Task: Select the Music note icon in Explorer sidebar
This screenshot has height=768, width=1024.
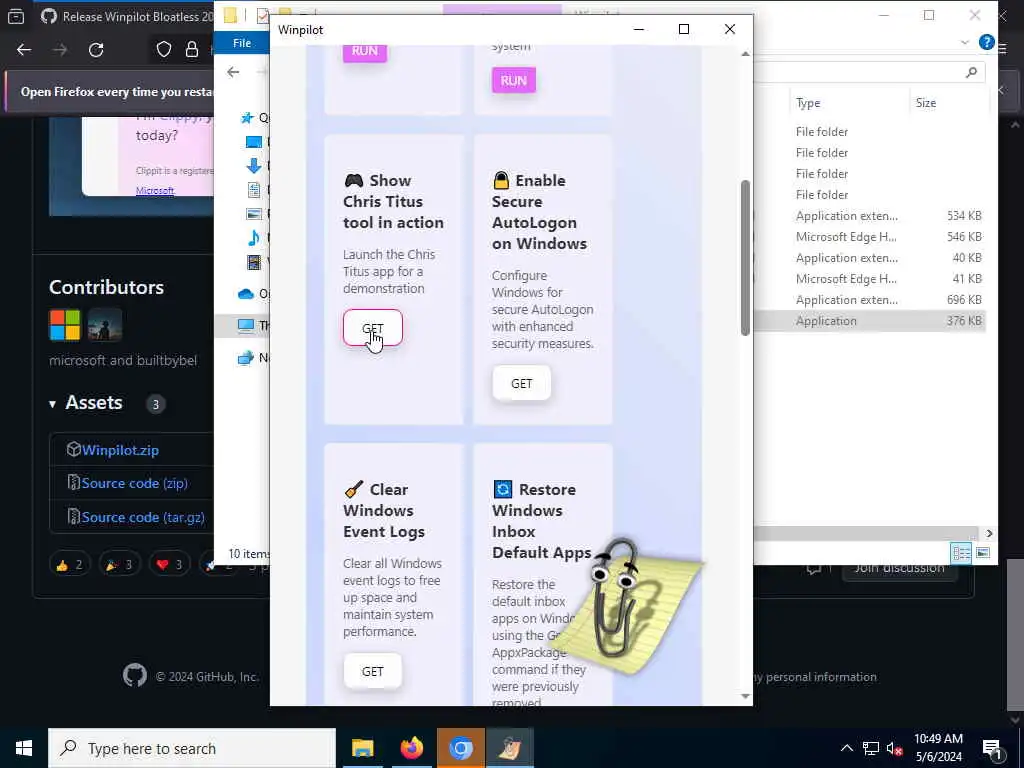Action: 253,238
